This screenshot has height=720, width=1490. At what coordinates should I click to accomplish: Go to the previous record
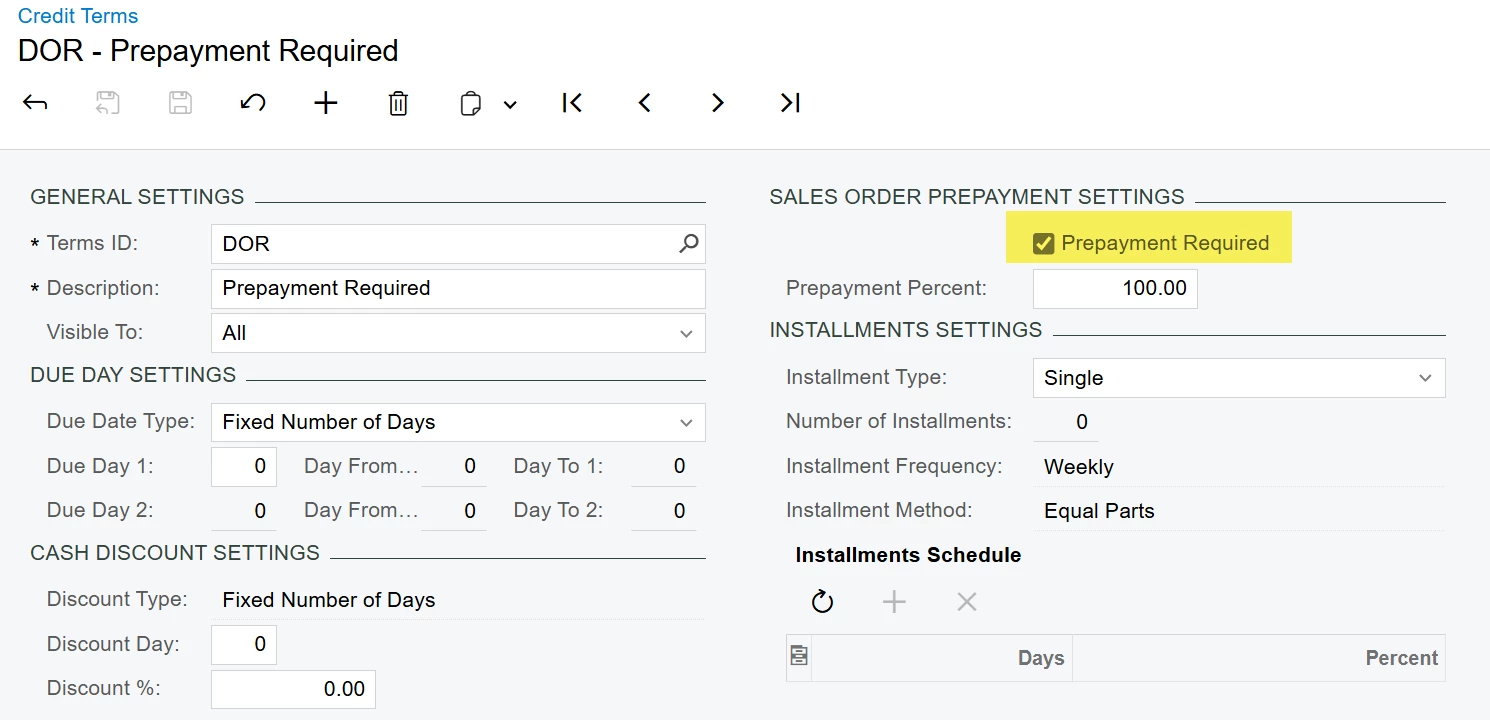pos(645,103)
